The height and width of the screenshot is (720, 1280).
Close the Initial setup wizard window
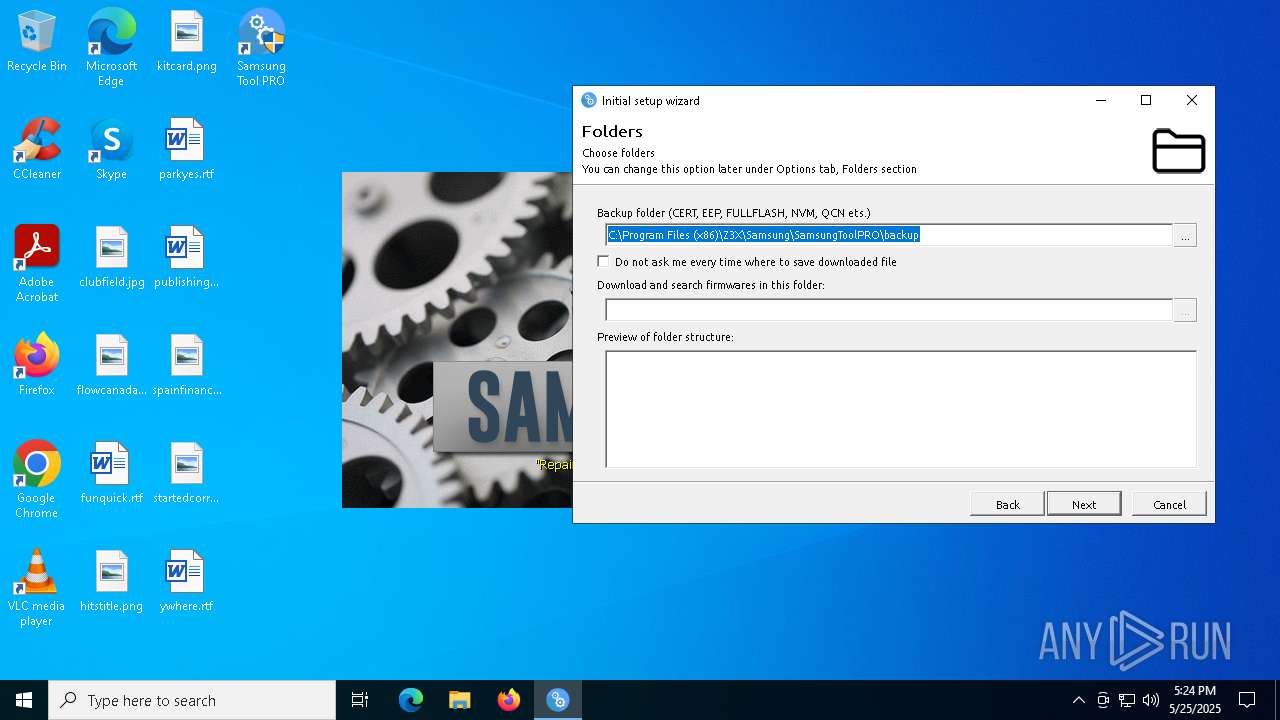point(1192,100)
